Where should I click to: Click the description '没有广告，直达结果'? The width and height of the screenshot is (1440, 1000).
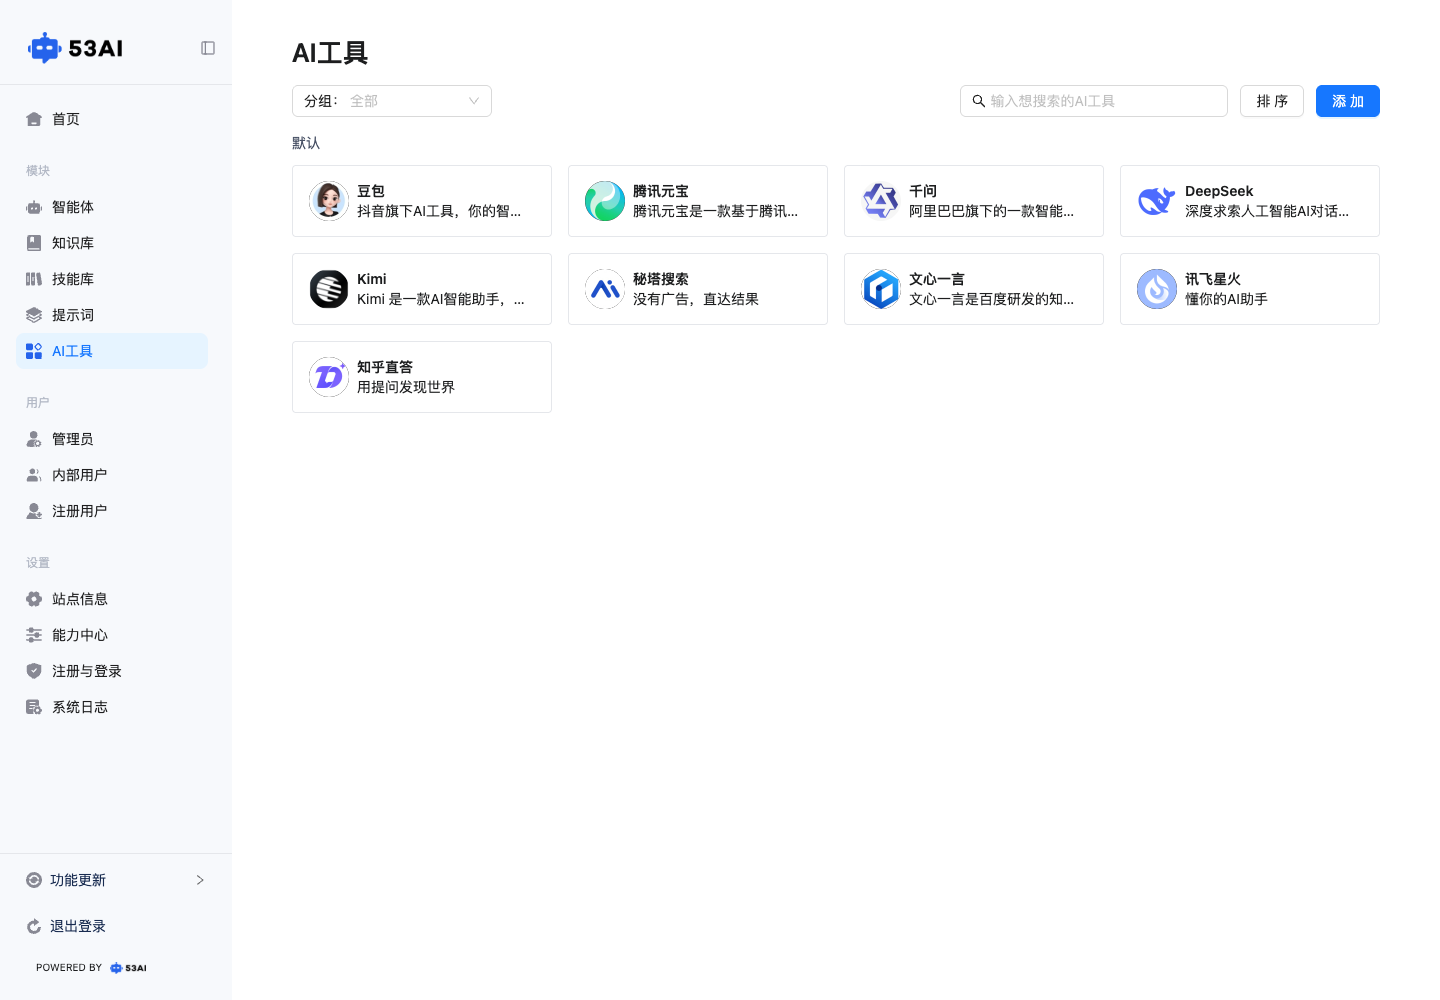pos(696,299)
